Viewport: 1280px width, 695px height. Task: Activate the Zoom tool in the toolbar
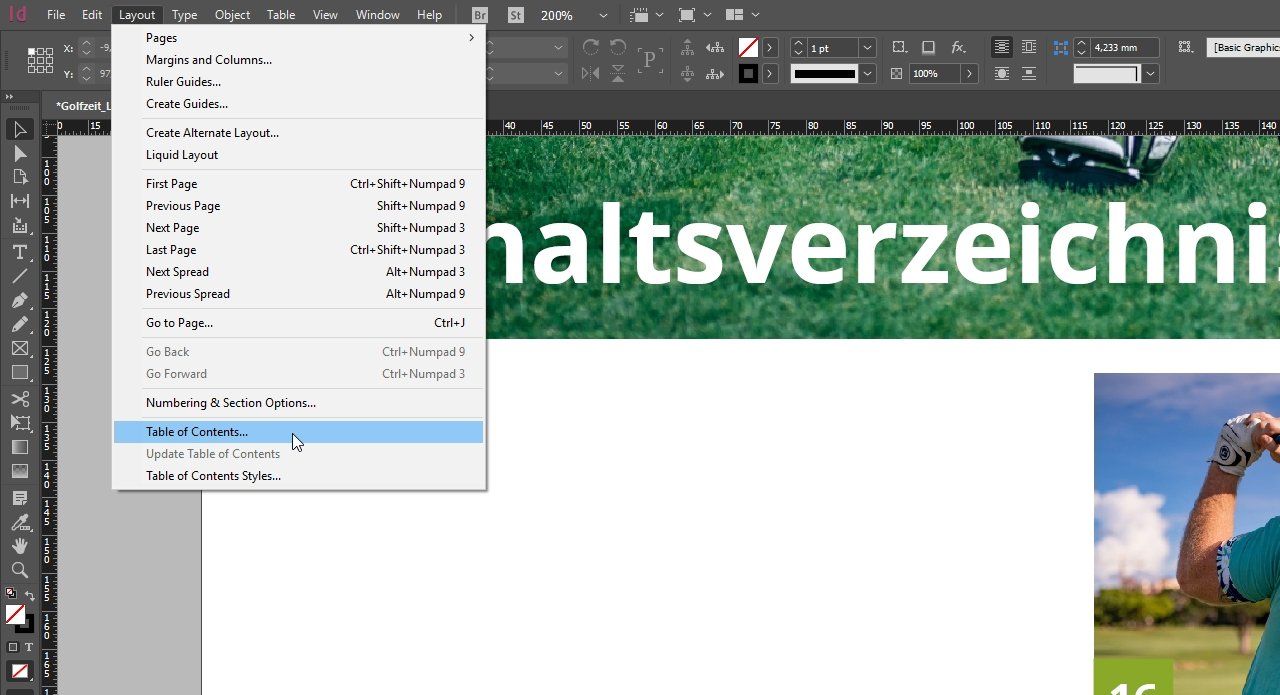pos(20,572)
